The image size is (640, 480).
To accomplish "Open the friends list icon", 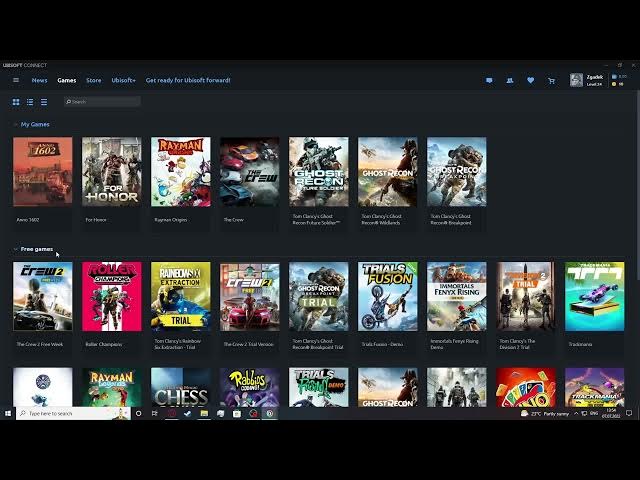I will (509, 80).
